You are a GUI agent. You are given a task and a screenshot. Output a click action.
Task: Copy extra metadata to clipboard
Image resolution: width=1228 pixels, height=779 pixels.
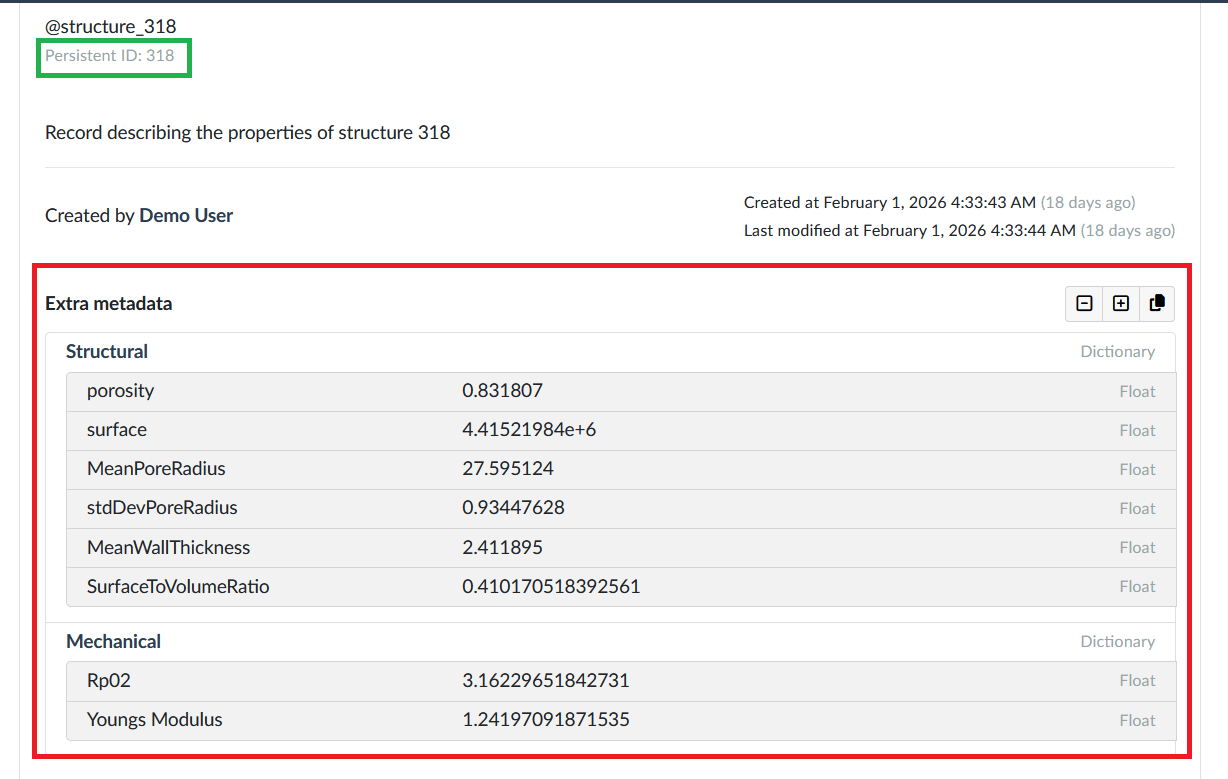point(1157,303)
